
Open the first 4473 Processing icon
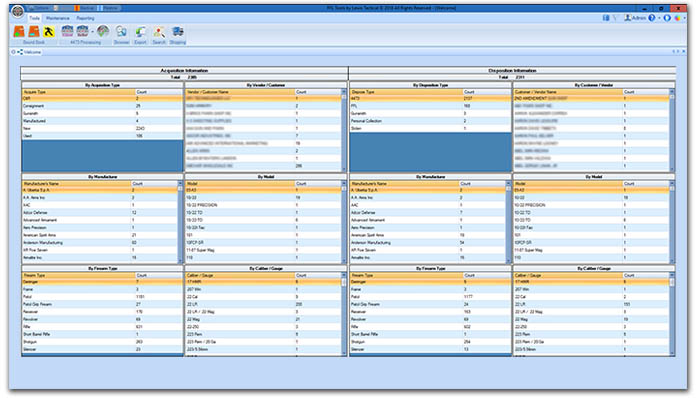pos(67,31)
